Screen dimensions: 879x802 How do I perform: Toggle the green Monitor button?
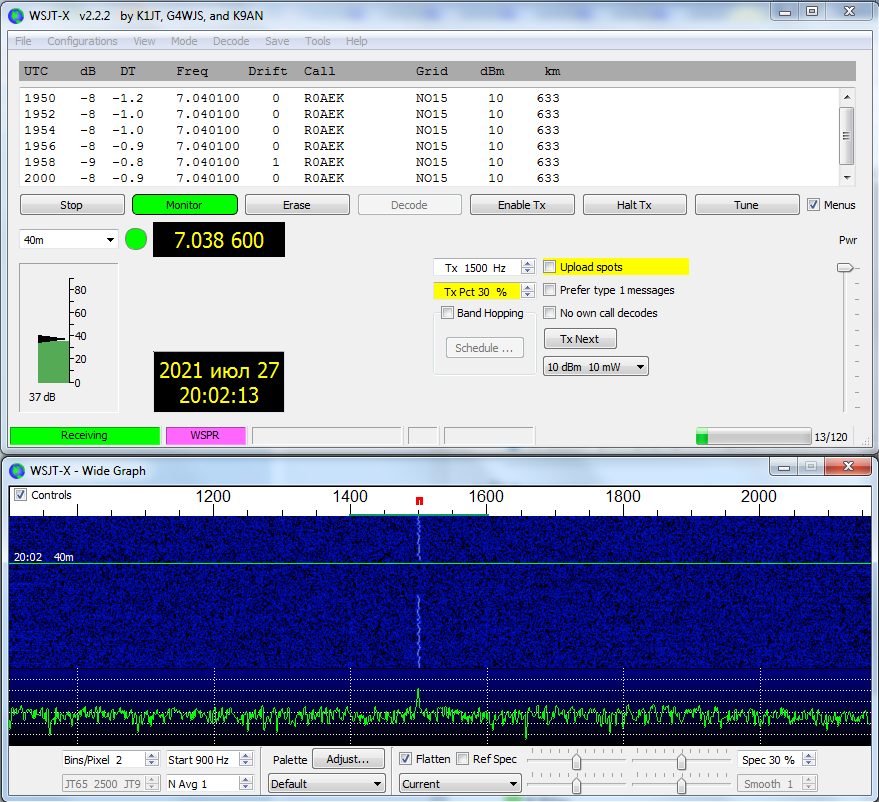184,205
